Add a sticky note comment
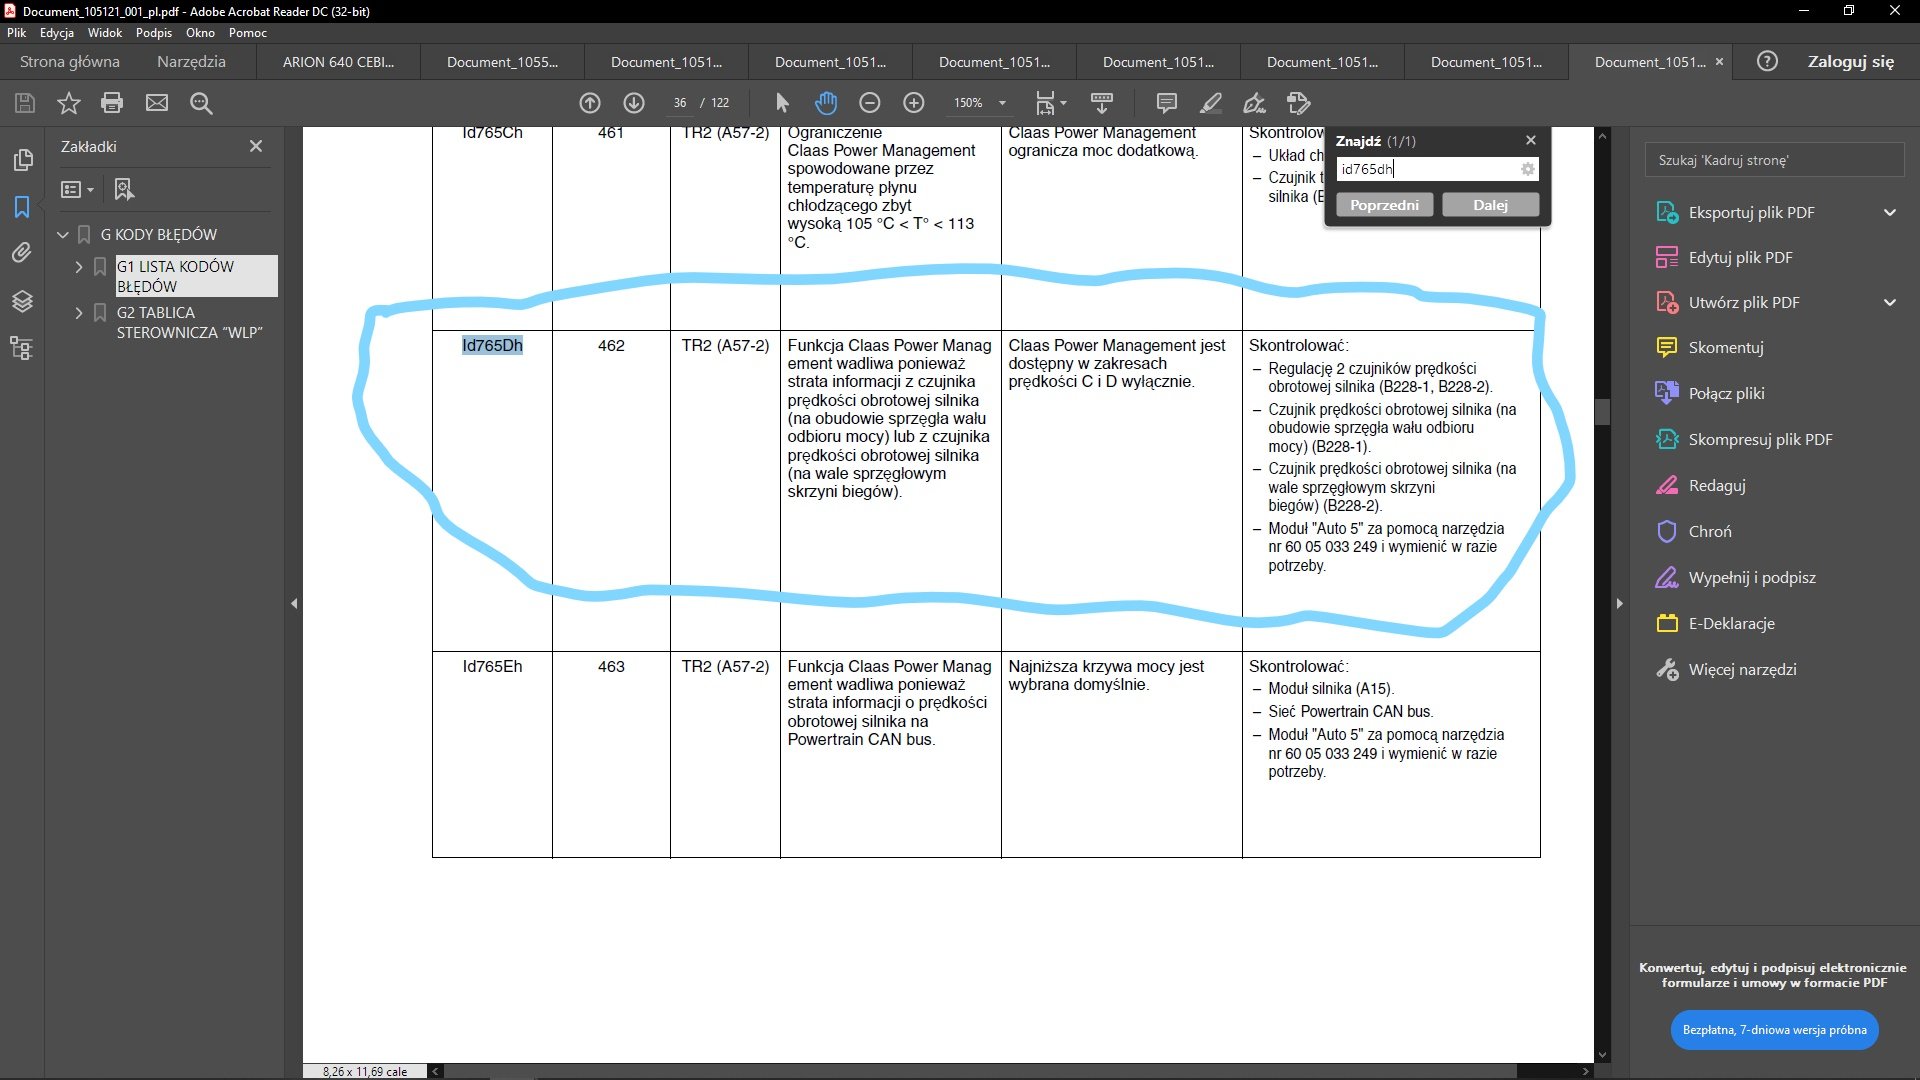Screen dimensions: 1920x1080 (1166, 103)
